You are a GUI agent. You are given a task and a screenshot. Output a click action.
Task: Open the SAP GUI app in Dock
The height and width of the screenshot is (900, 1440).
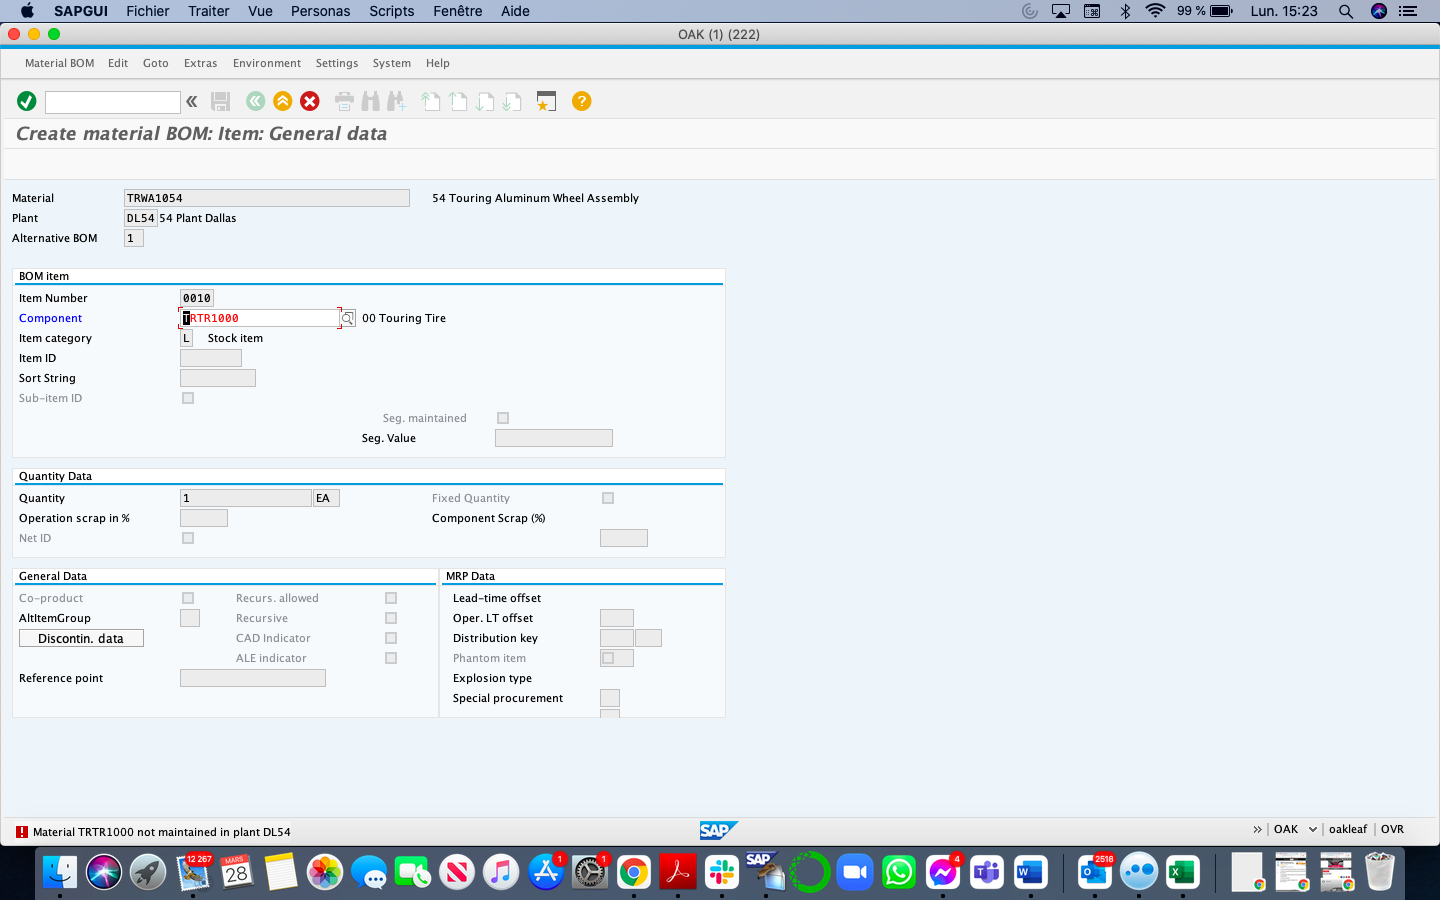click(x=765, y=872)
